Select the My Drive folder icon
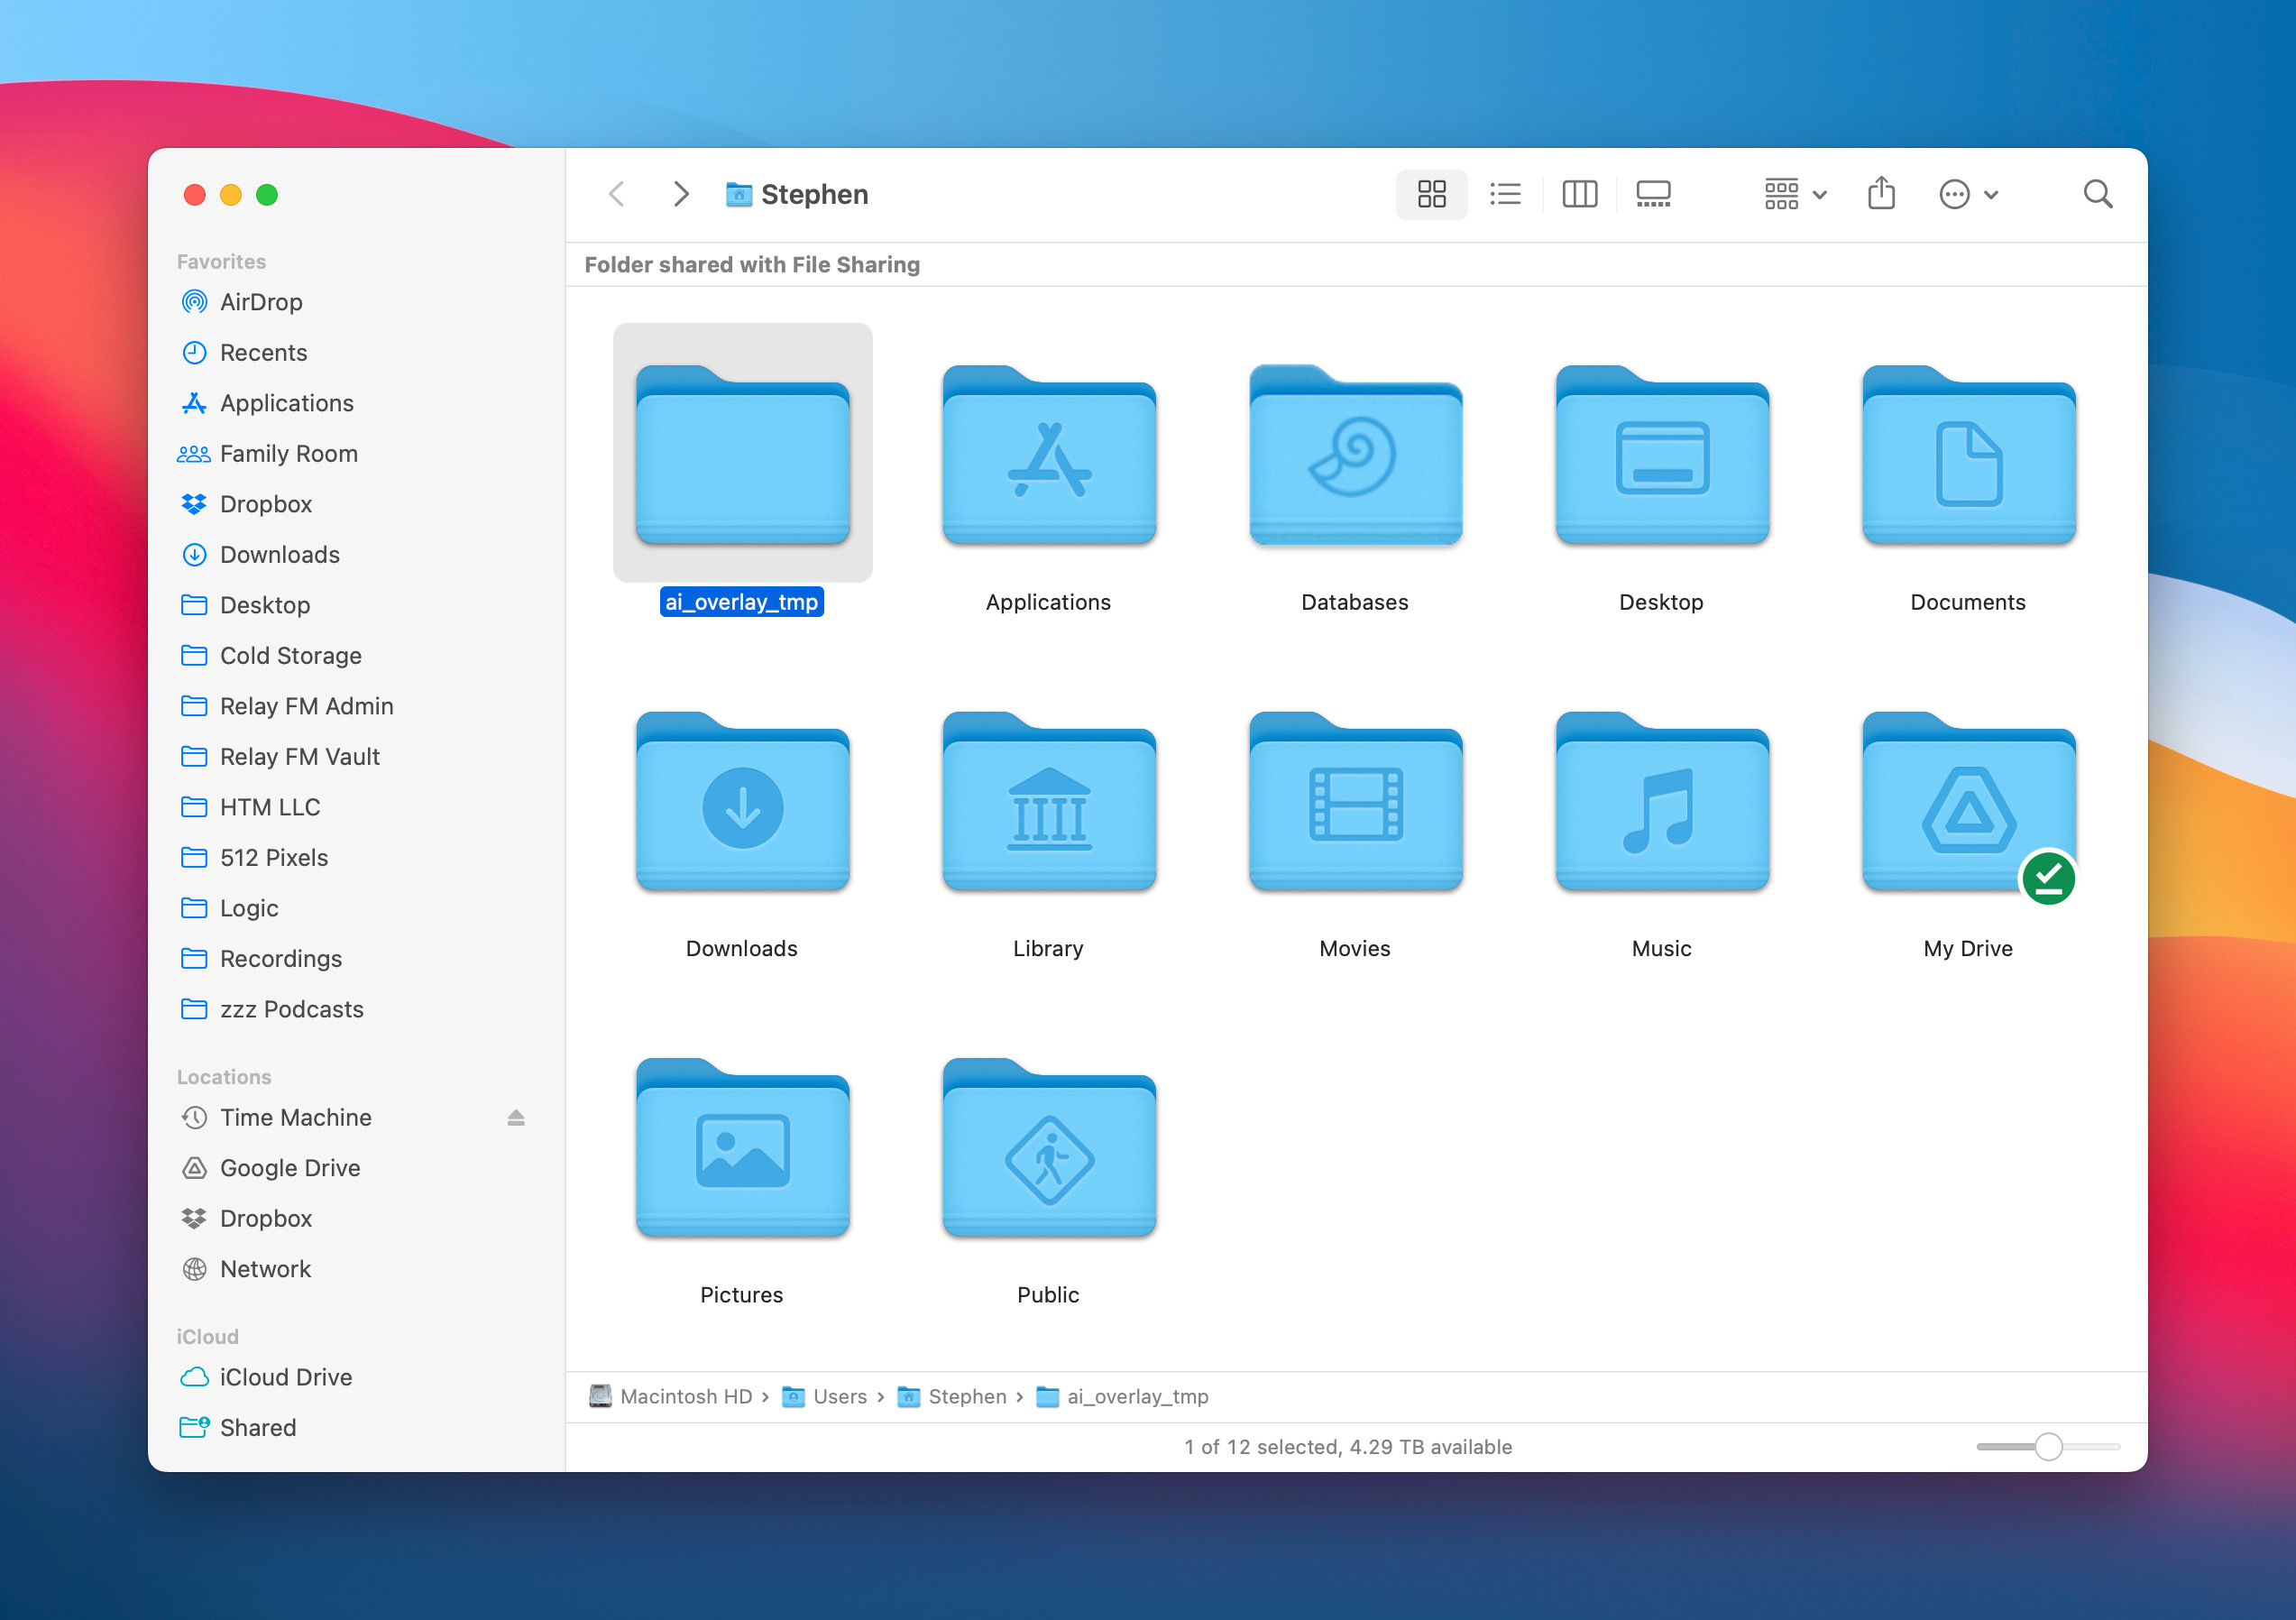Image resolution: width=2296 pixels, height=1620 pixels. pos(1968,800)
